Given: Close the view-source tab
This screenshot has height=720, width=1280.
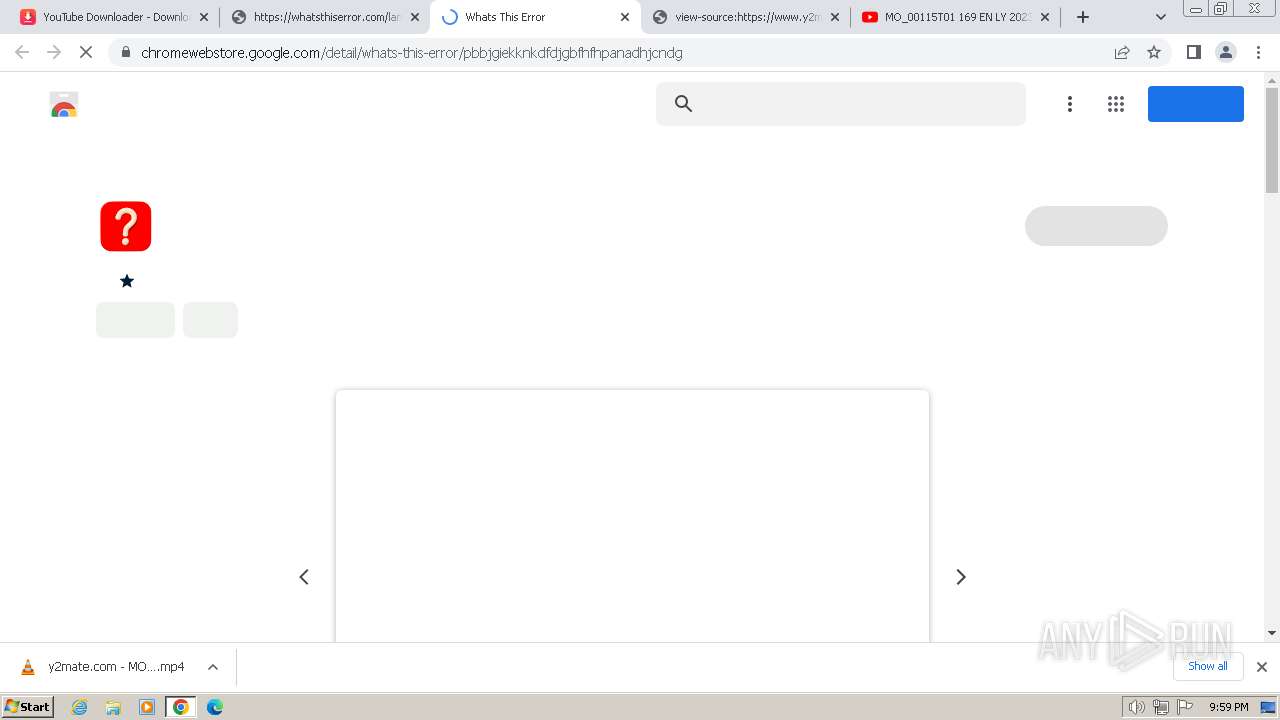Looking at the screenshot, I should point(835,17).
